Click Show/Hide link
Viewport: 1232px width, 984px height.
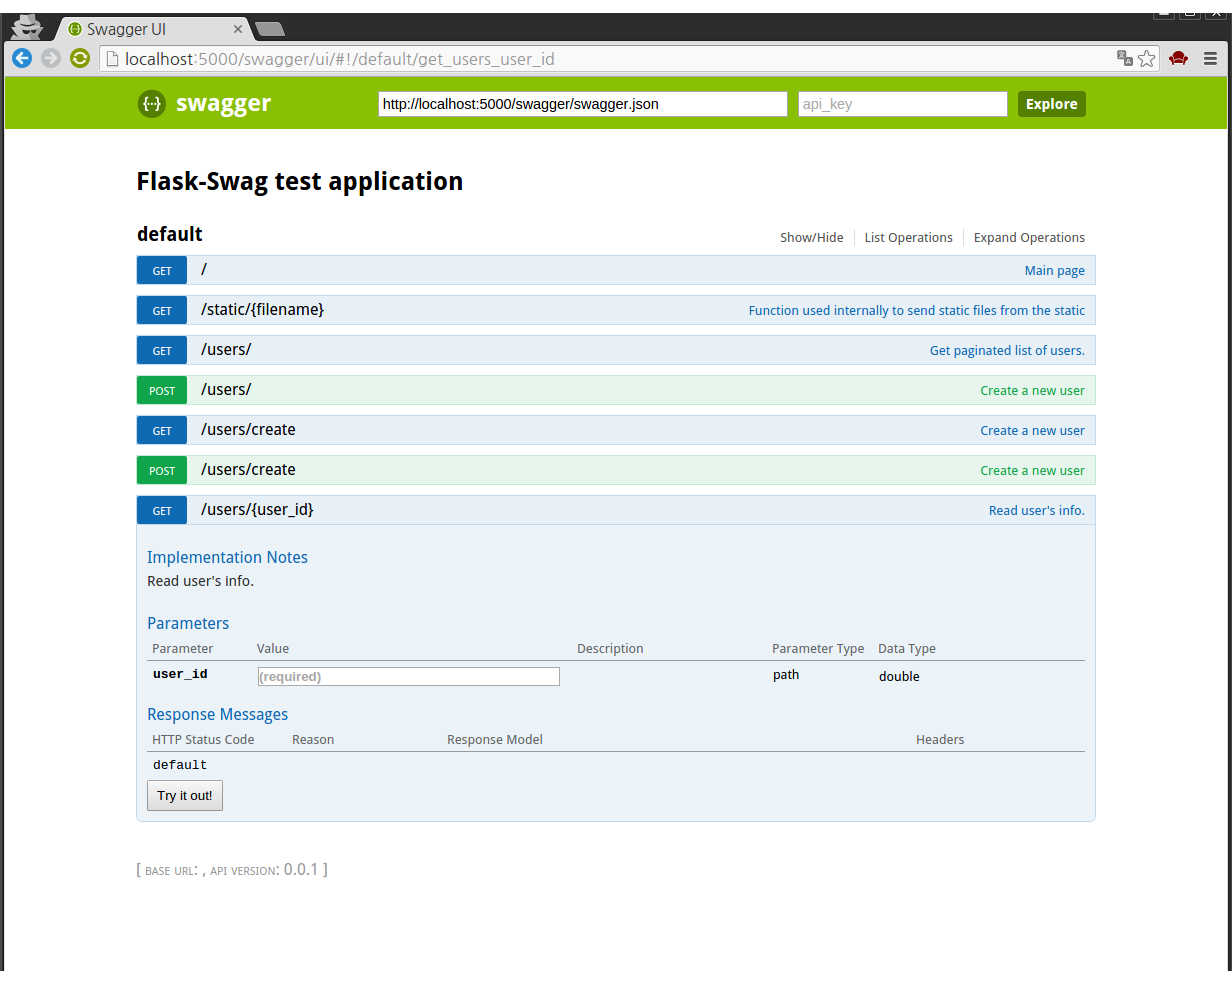(x=812, y=238)
